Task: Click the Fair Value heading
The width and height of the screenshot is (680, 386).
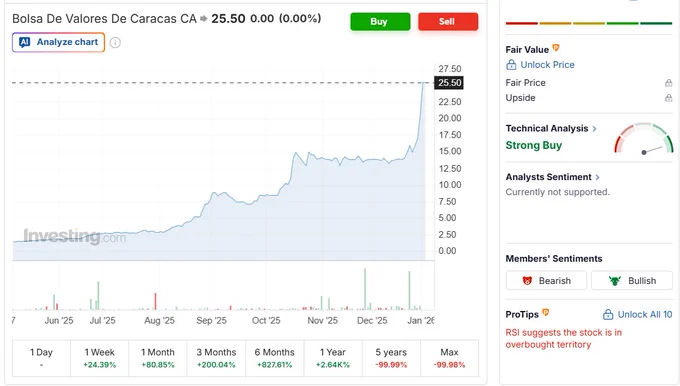Action: 527,49
